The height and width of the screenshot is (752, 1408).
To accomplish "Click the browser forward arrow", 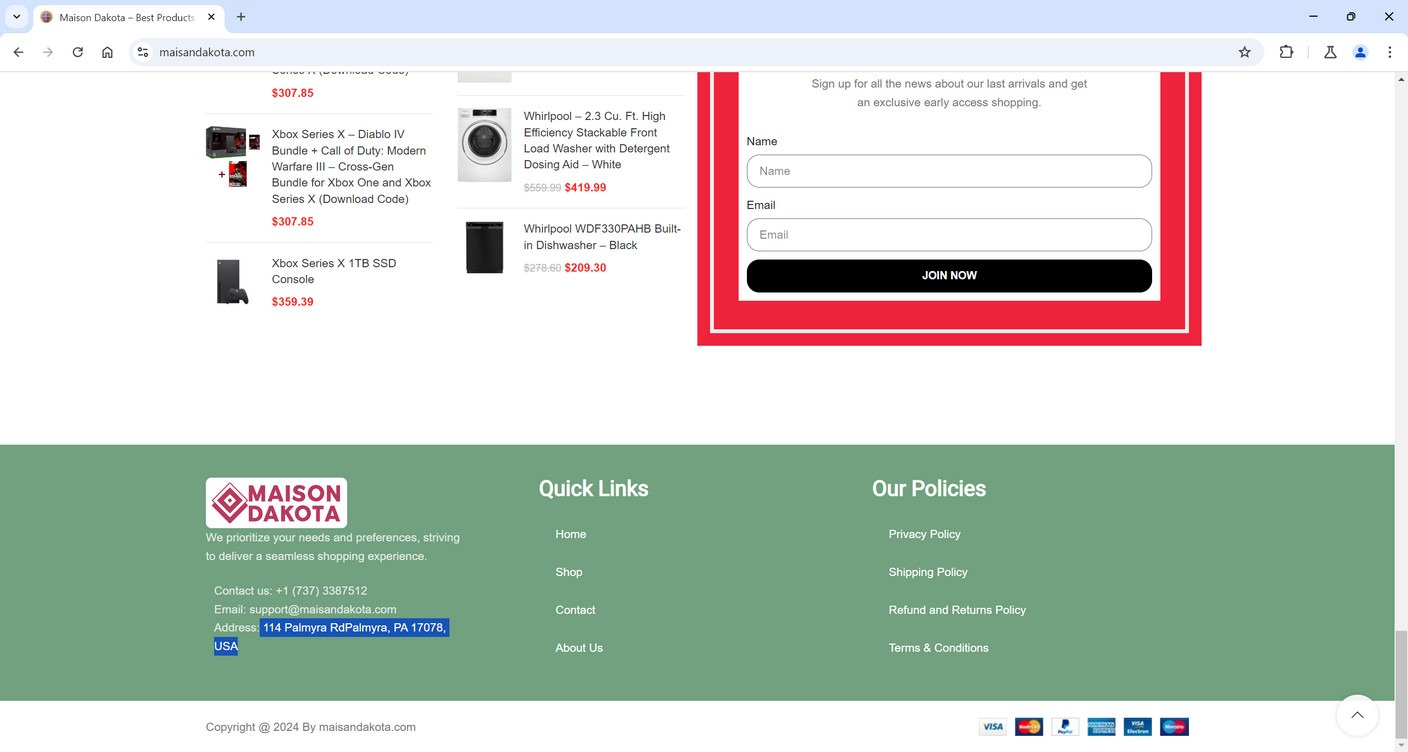I will point(47,52).
